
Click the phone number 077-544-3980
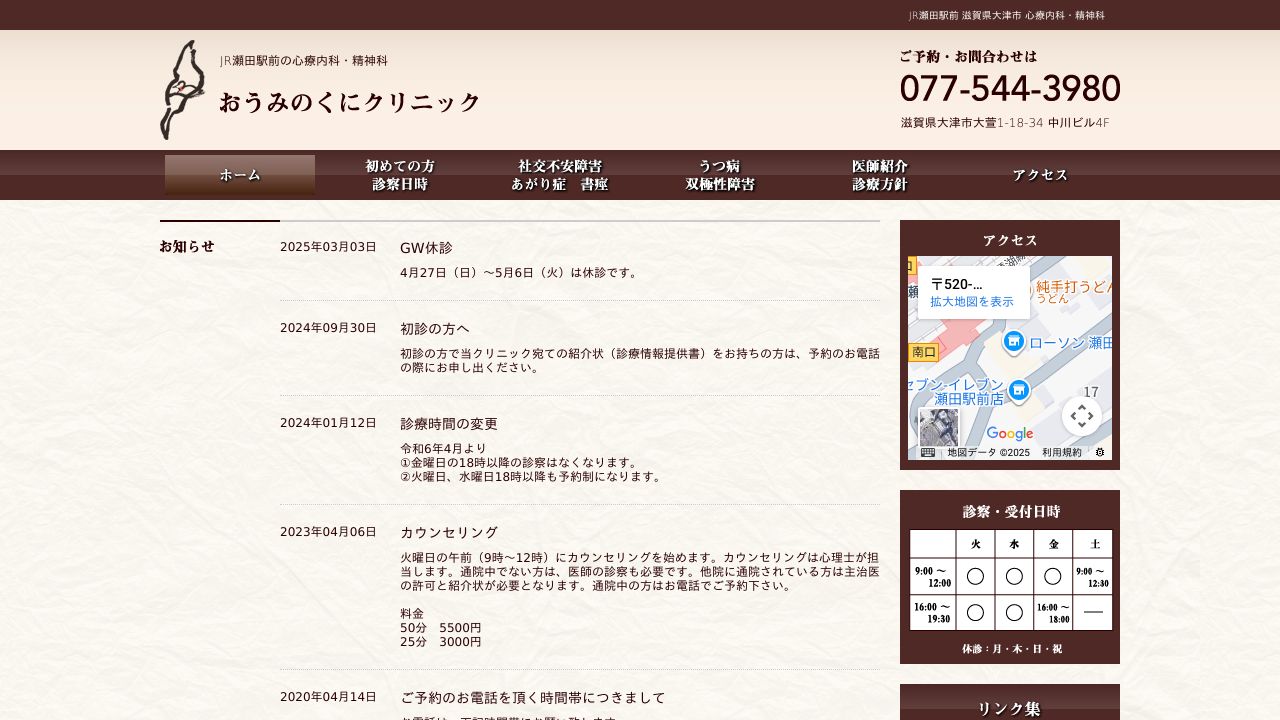coord(1010,89)
